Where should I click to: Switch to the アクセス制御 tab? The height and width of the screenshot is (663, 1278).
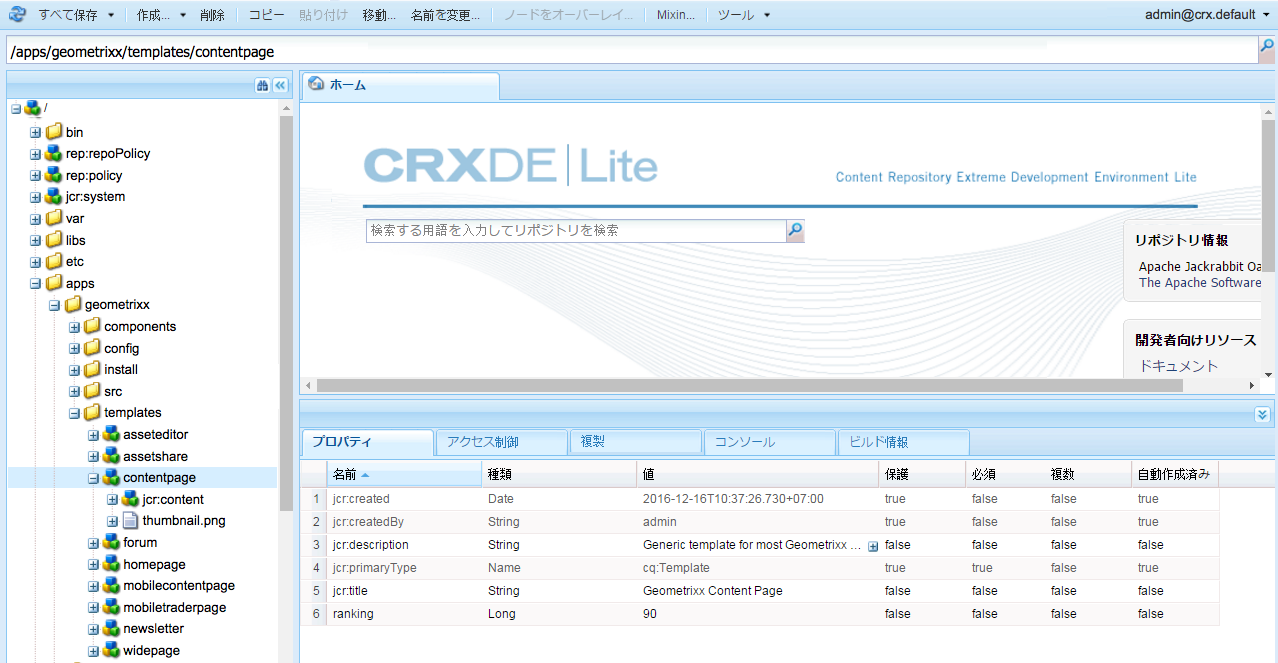[502, 442]
